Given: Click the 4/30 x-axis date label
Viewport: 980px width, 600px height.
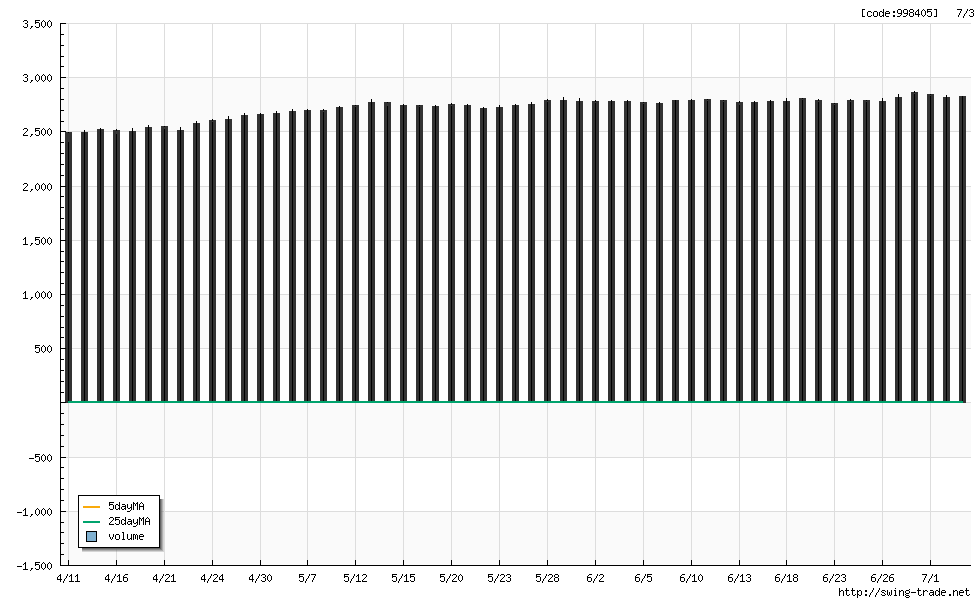Looking at the screenshot, I should pos(260,578).
